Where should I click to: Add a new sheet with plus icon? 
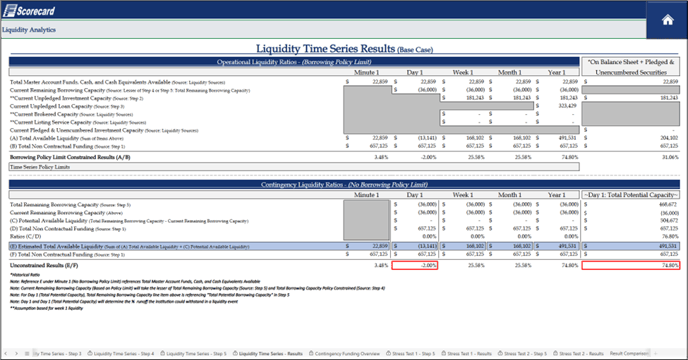coord(656,353)
